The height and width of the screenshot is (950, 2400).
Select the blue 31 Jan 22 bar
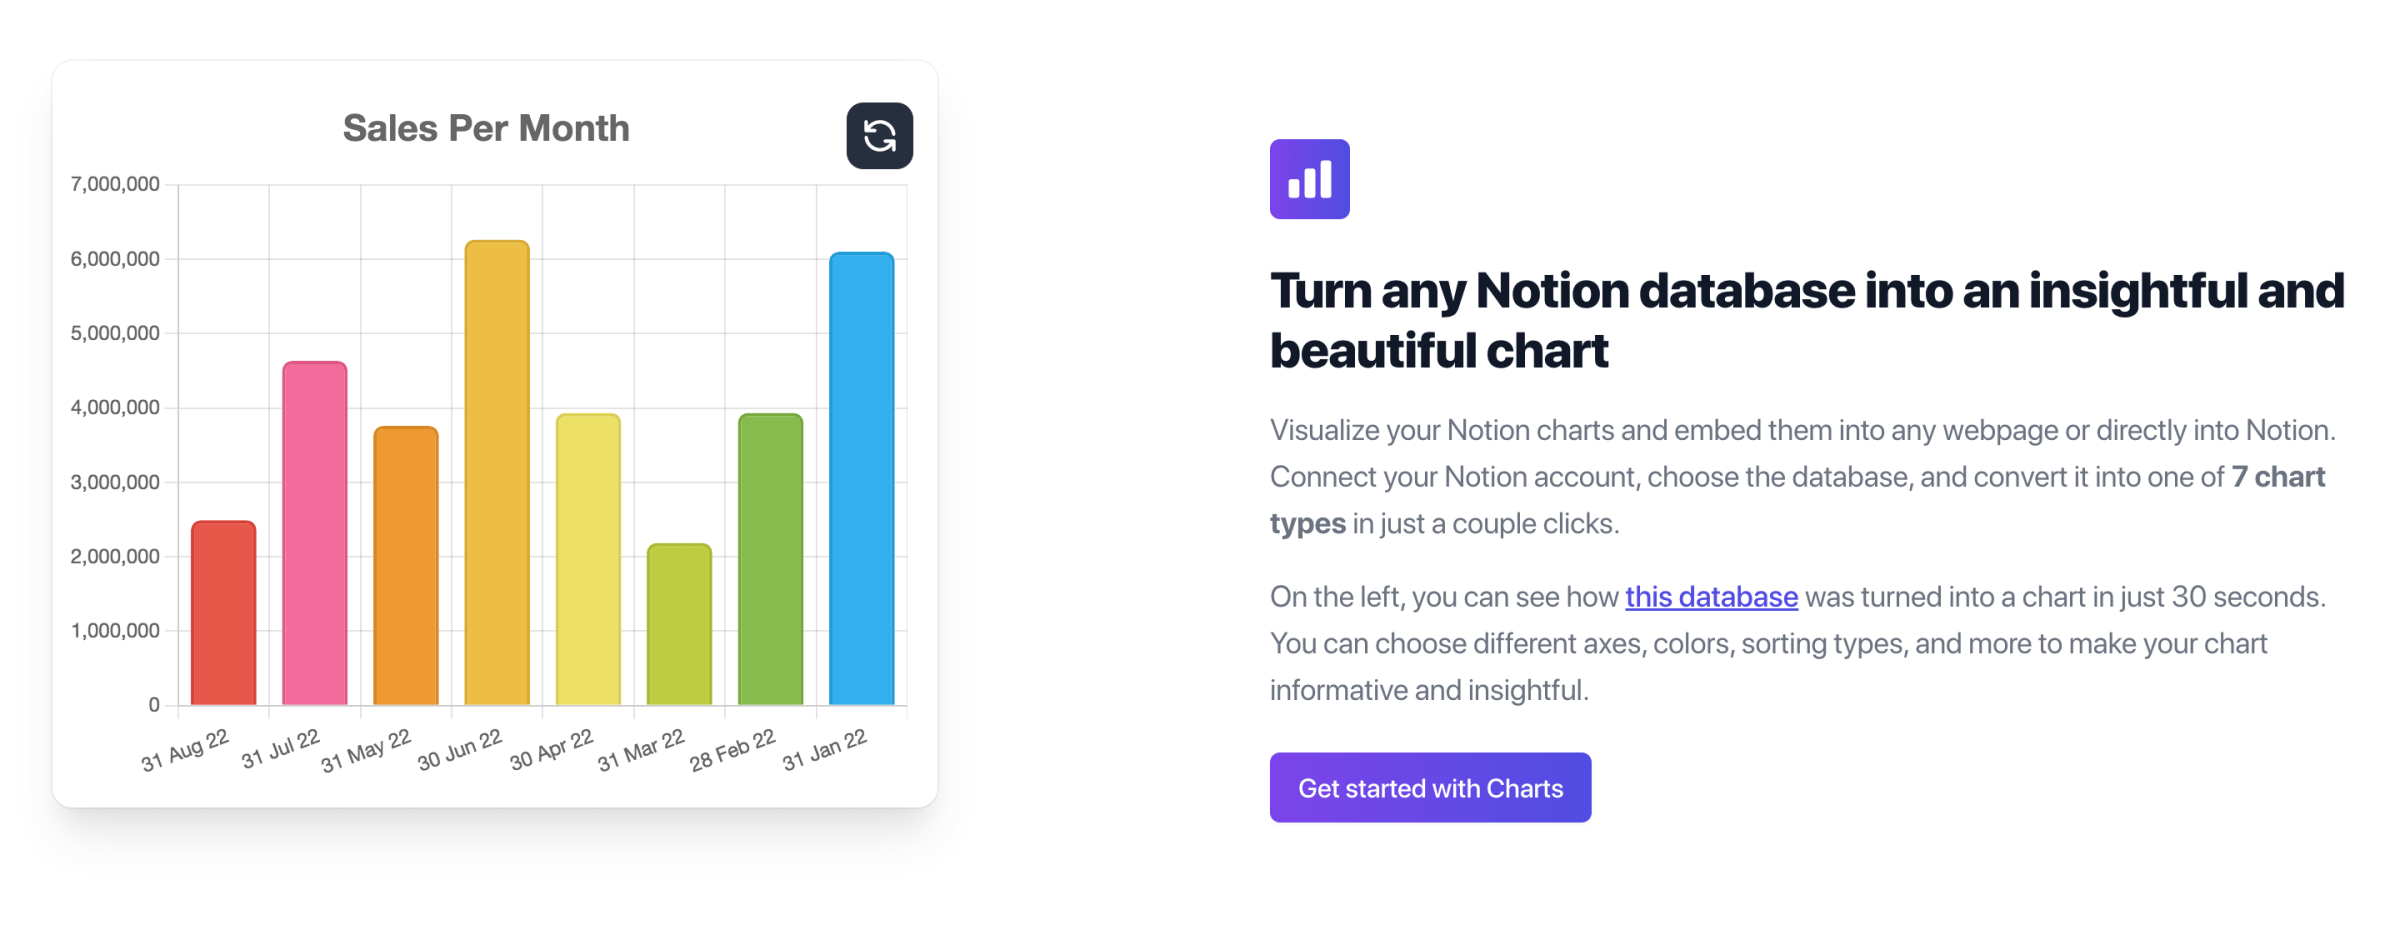point(862,479)
